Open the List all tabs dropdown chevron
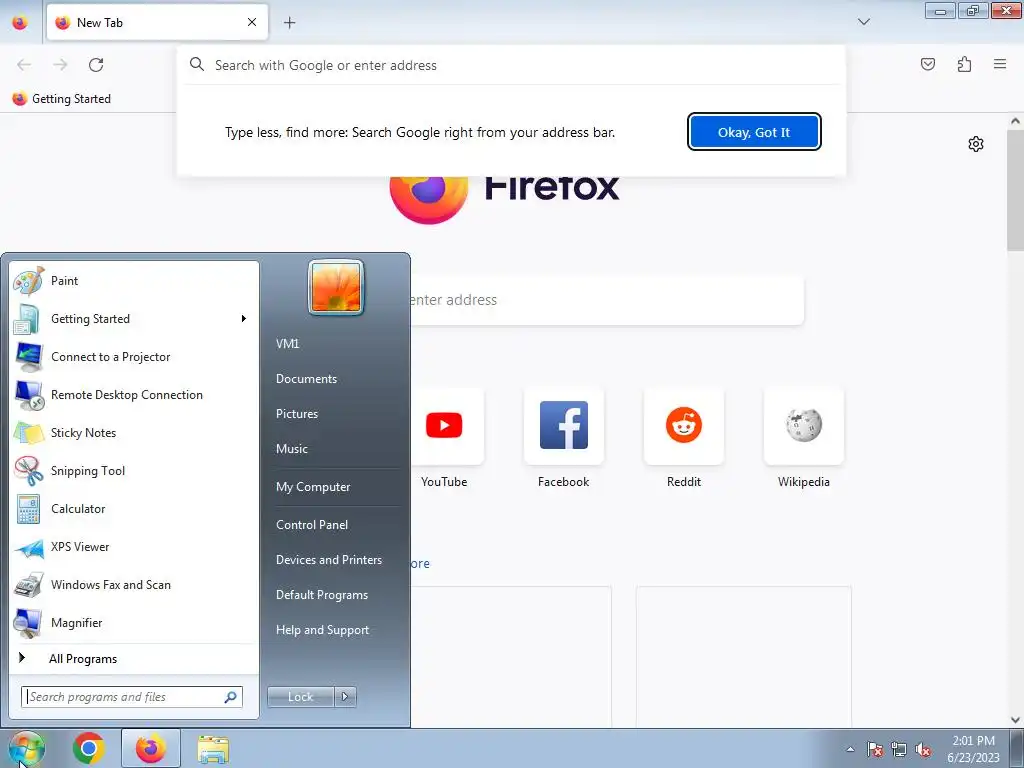The height and width of the screenshot is (768, 1024). tap(863, 22)
